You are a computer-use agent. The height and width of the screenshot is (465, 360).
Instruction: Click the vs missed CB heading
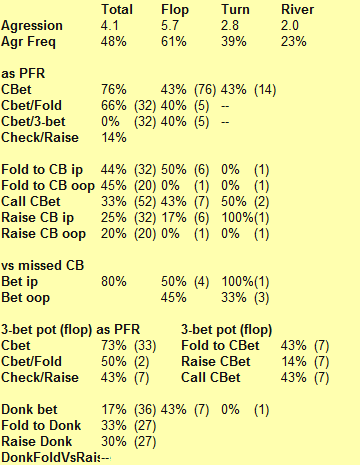tap(42, 266)
